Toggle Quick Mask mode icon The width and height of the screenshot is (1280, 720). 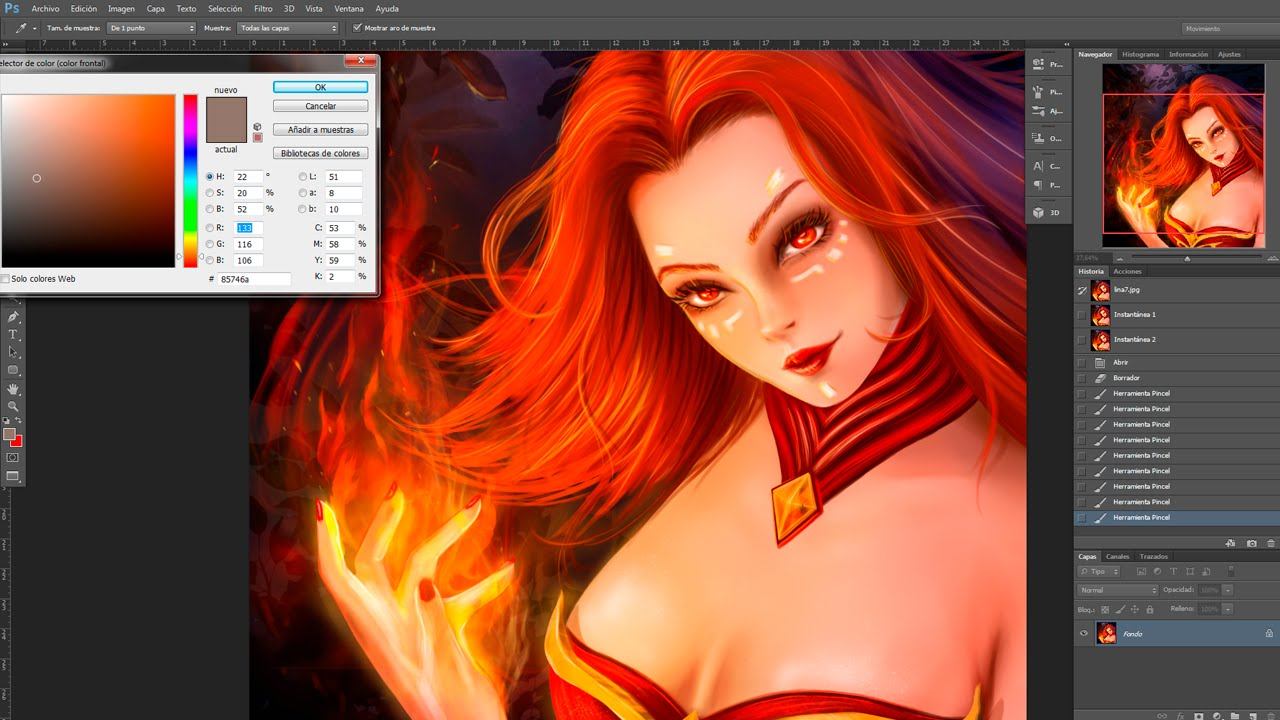[x=13, y=457]
